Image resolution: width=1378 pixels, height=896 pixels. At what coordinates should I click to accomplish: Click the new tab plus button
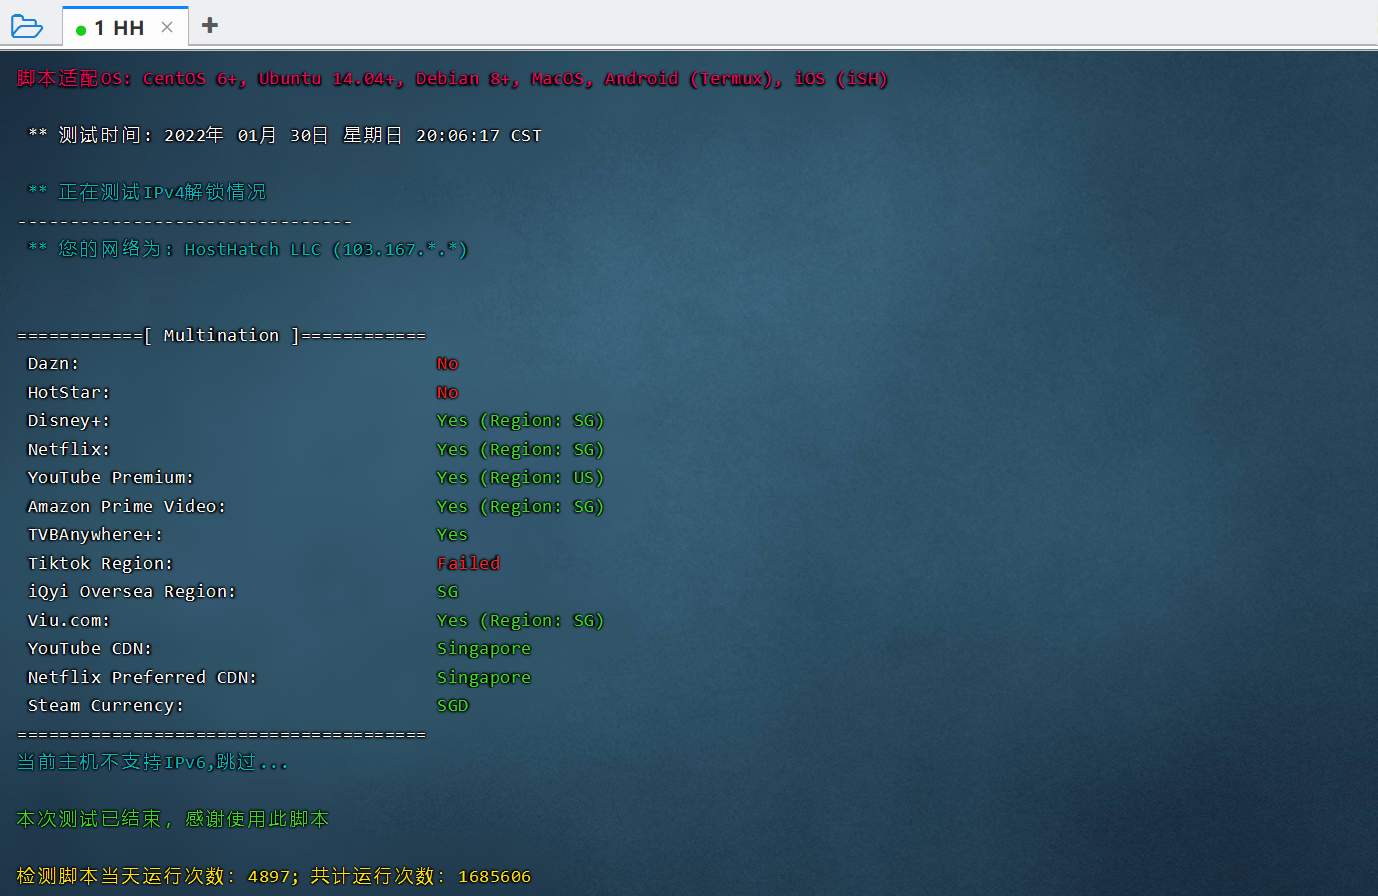click(x=209, y=26)
